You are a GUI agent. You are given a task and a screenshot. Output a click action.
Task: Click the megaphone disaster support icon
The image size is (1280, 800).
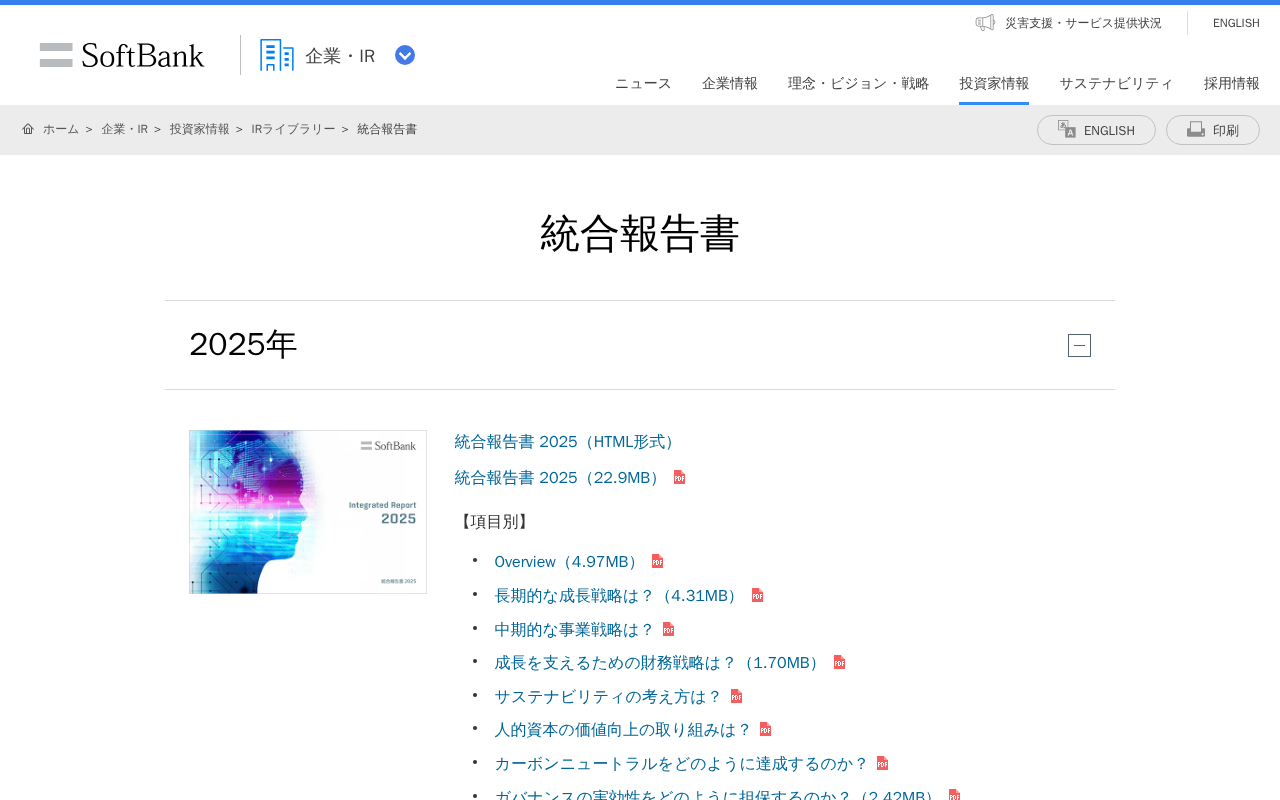pyautogui.click(x=985, y=22)
